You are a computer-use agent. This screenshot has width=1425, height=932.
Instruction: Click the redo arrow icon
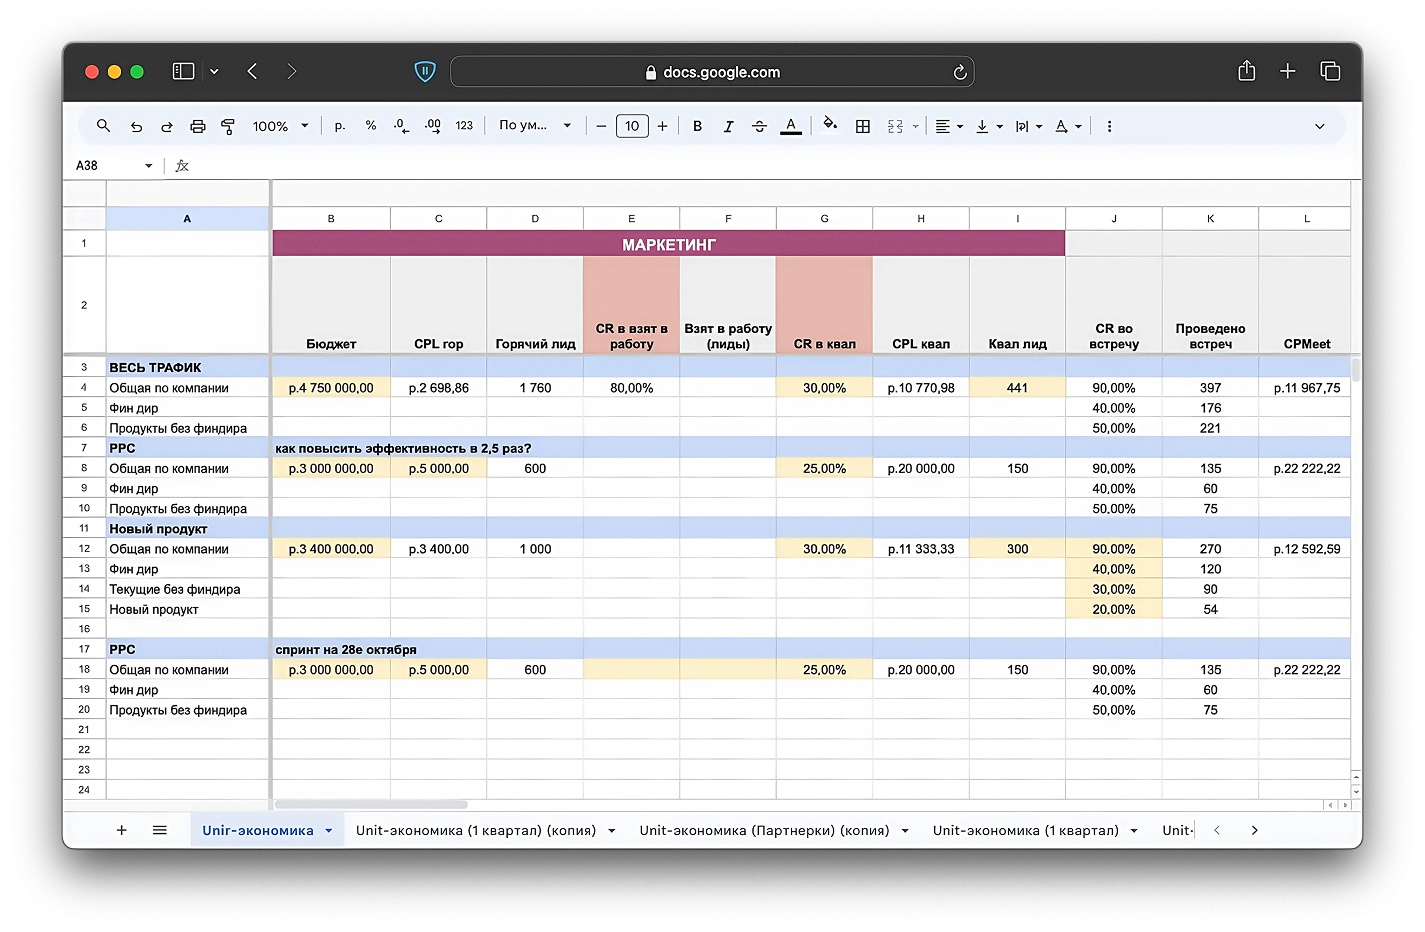(167, 126)
